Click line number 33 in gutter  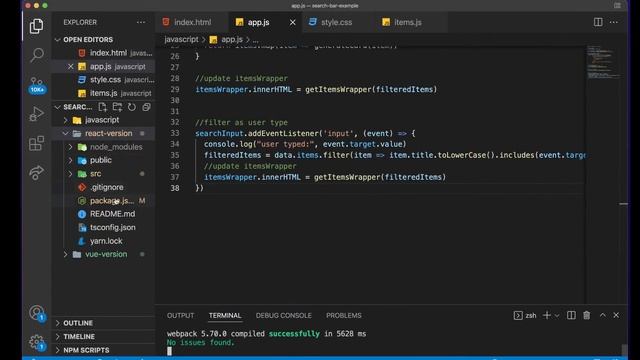coord(175,133)
